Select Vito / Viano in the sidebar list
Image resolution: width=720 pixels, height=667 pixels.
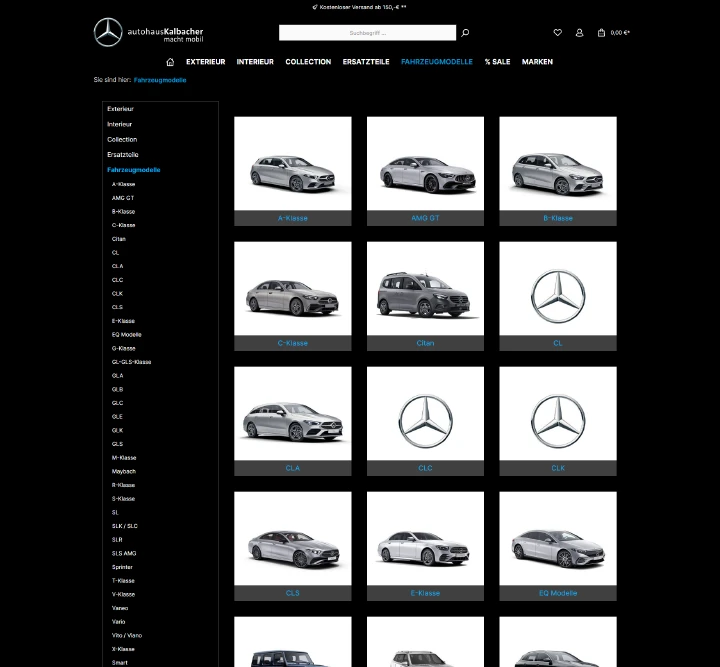coord(127,635)
